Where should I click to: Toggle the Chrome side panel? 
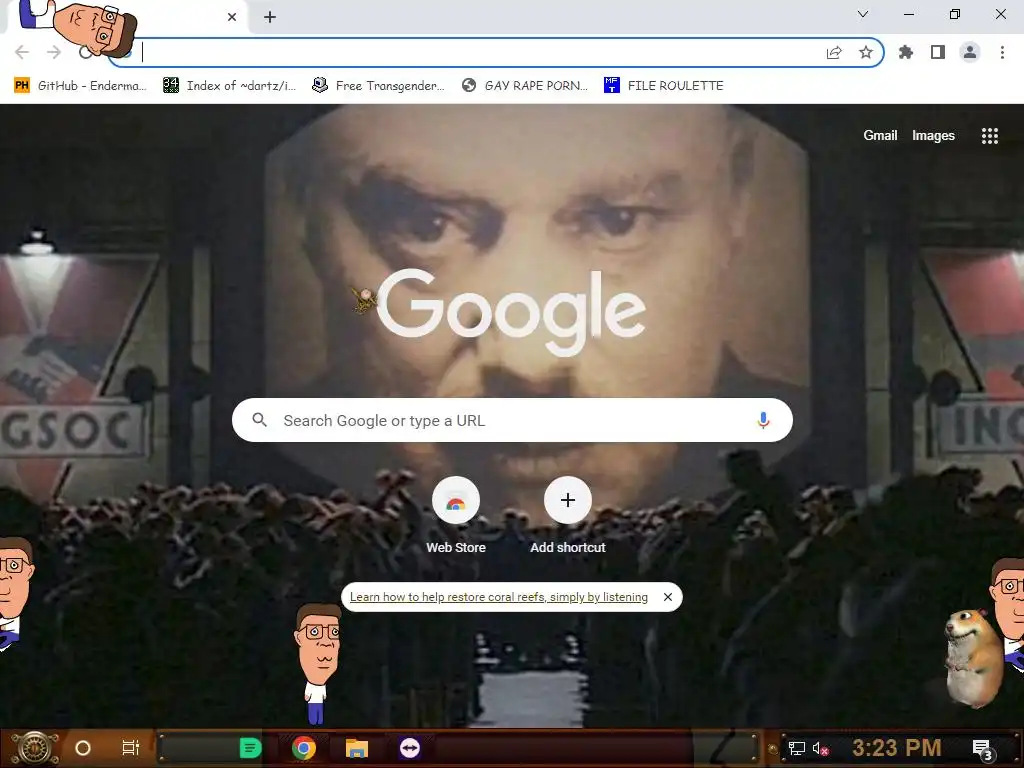pos(938,52)
